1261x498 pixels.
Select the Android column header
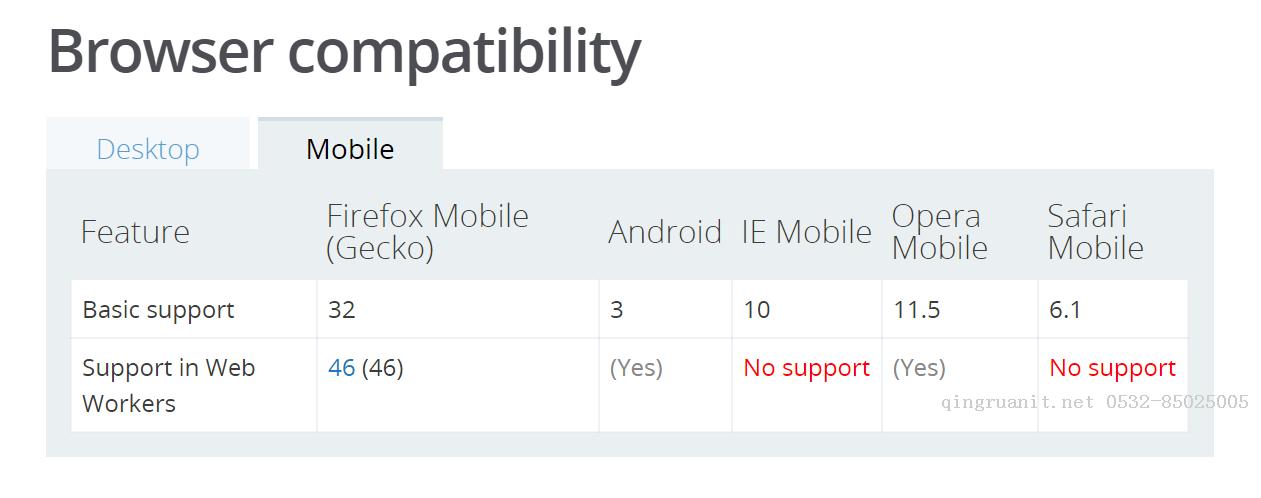[664, 232]
